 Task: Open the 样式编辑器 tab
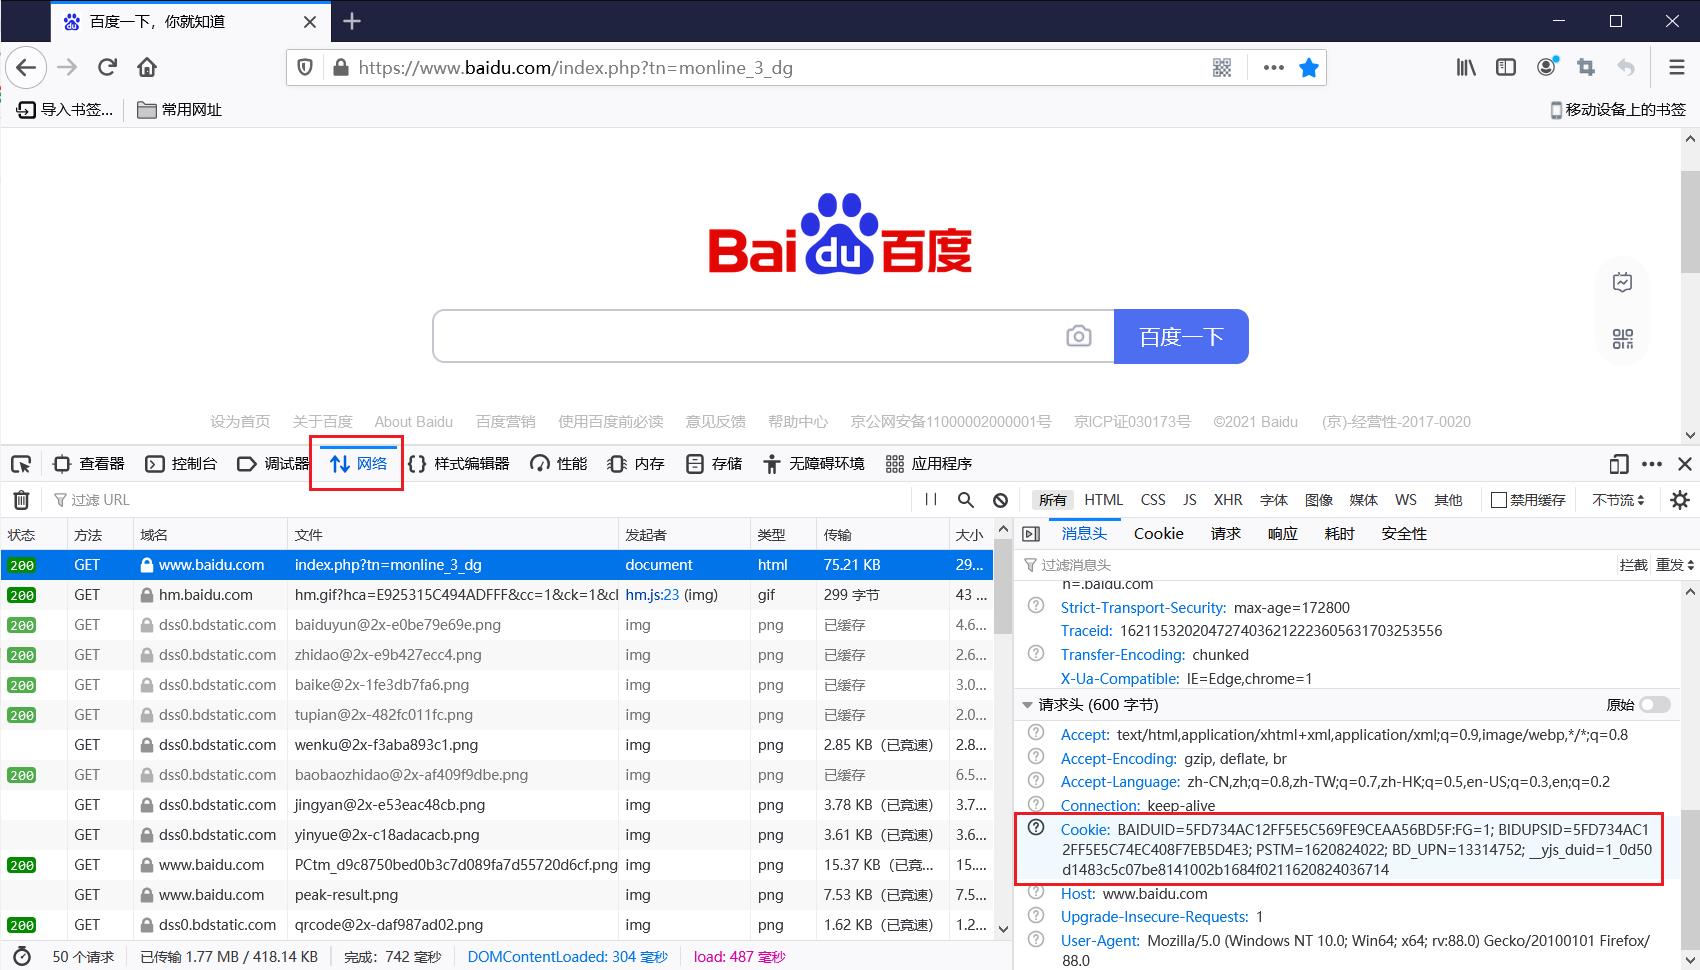[x=459, y=464]
